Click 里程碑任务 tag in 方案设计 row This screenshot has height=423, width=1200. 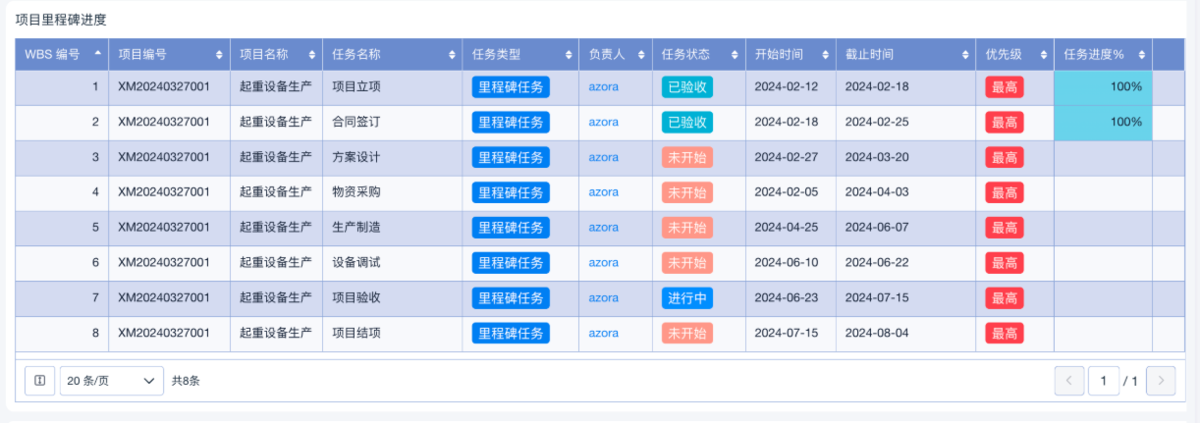[511, 157]
